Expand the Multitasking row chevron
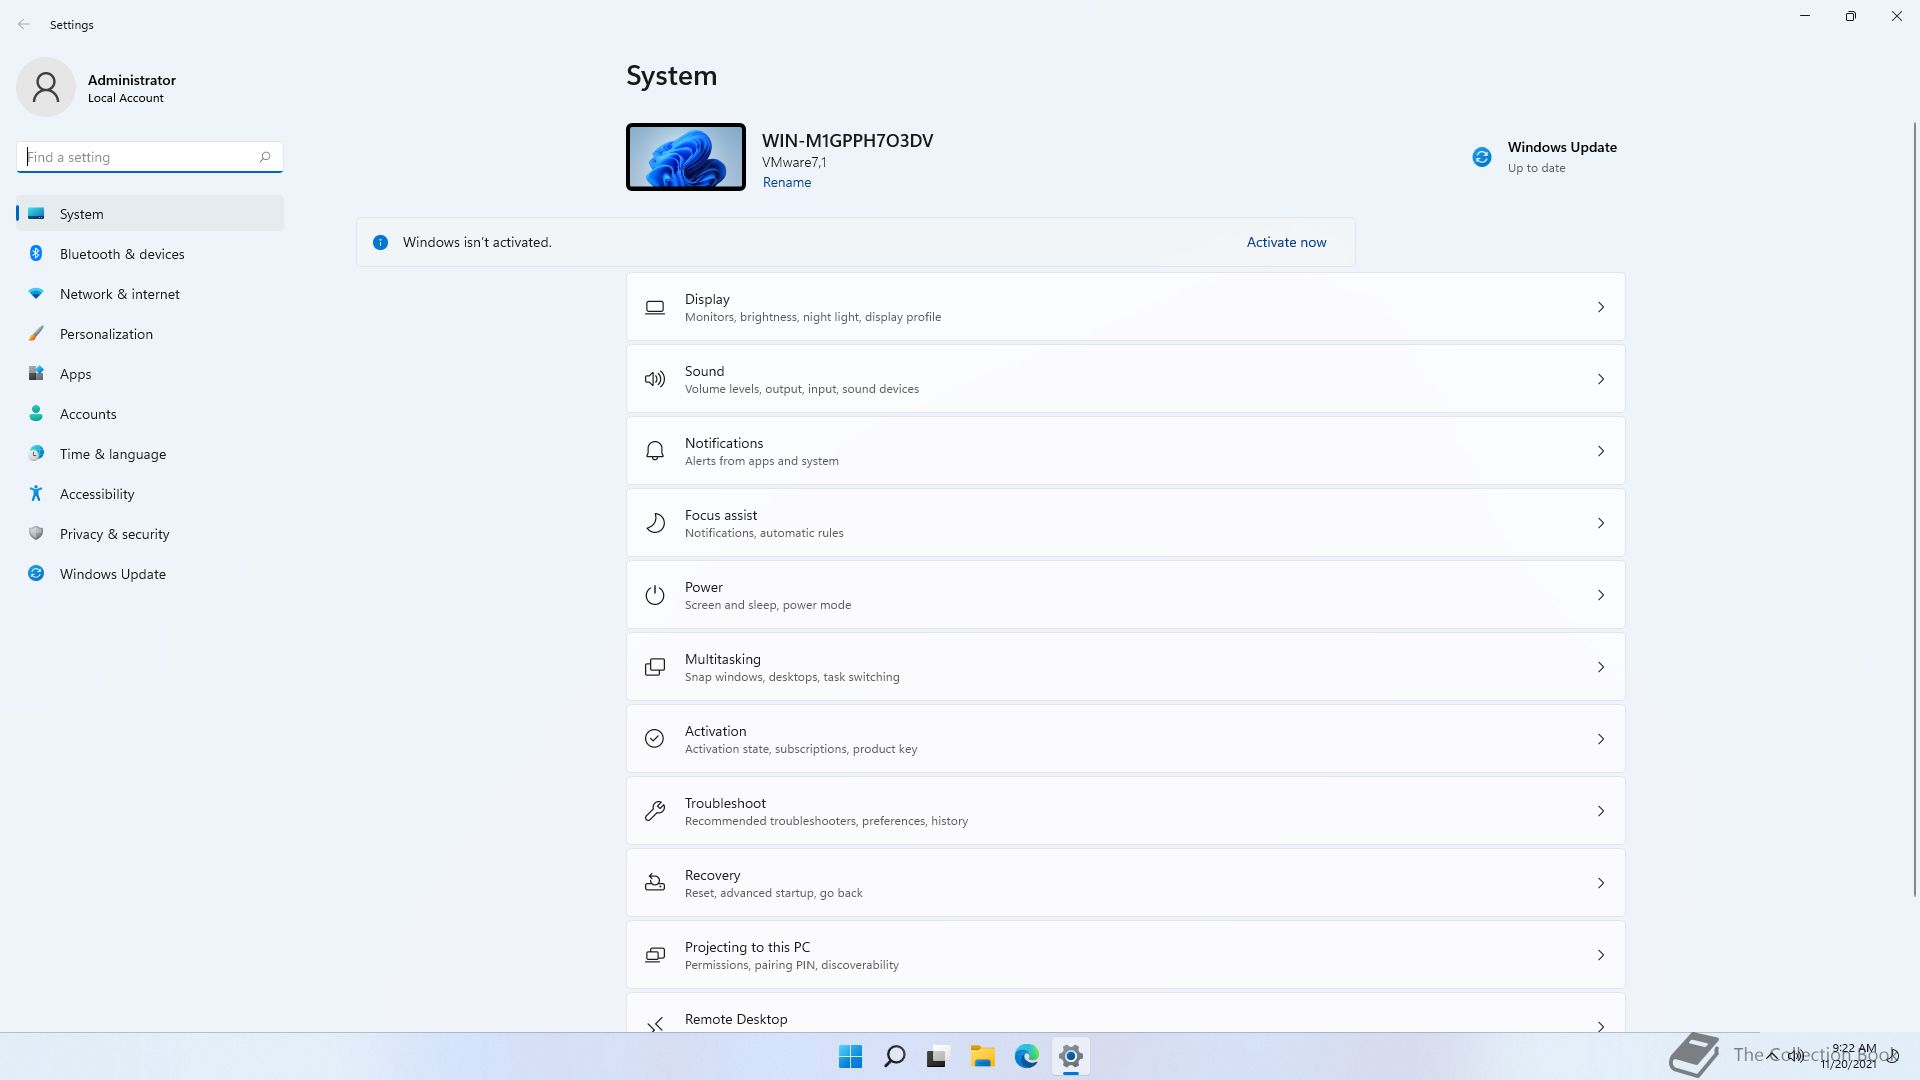Viewport: 1920px width, 1080px height. point(1601,667)
